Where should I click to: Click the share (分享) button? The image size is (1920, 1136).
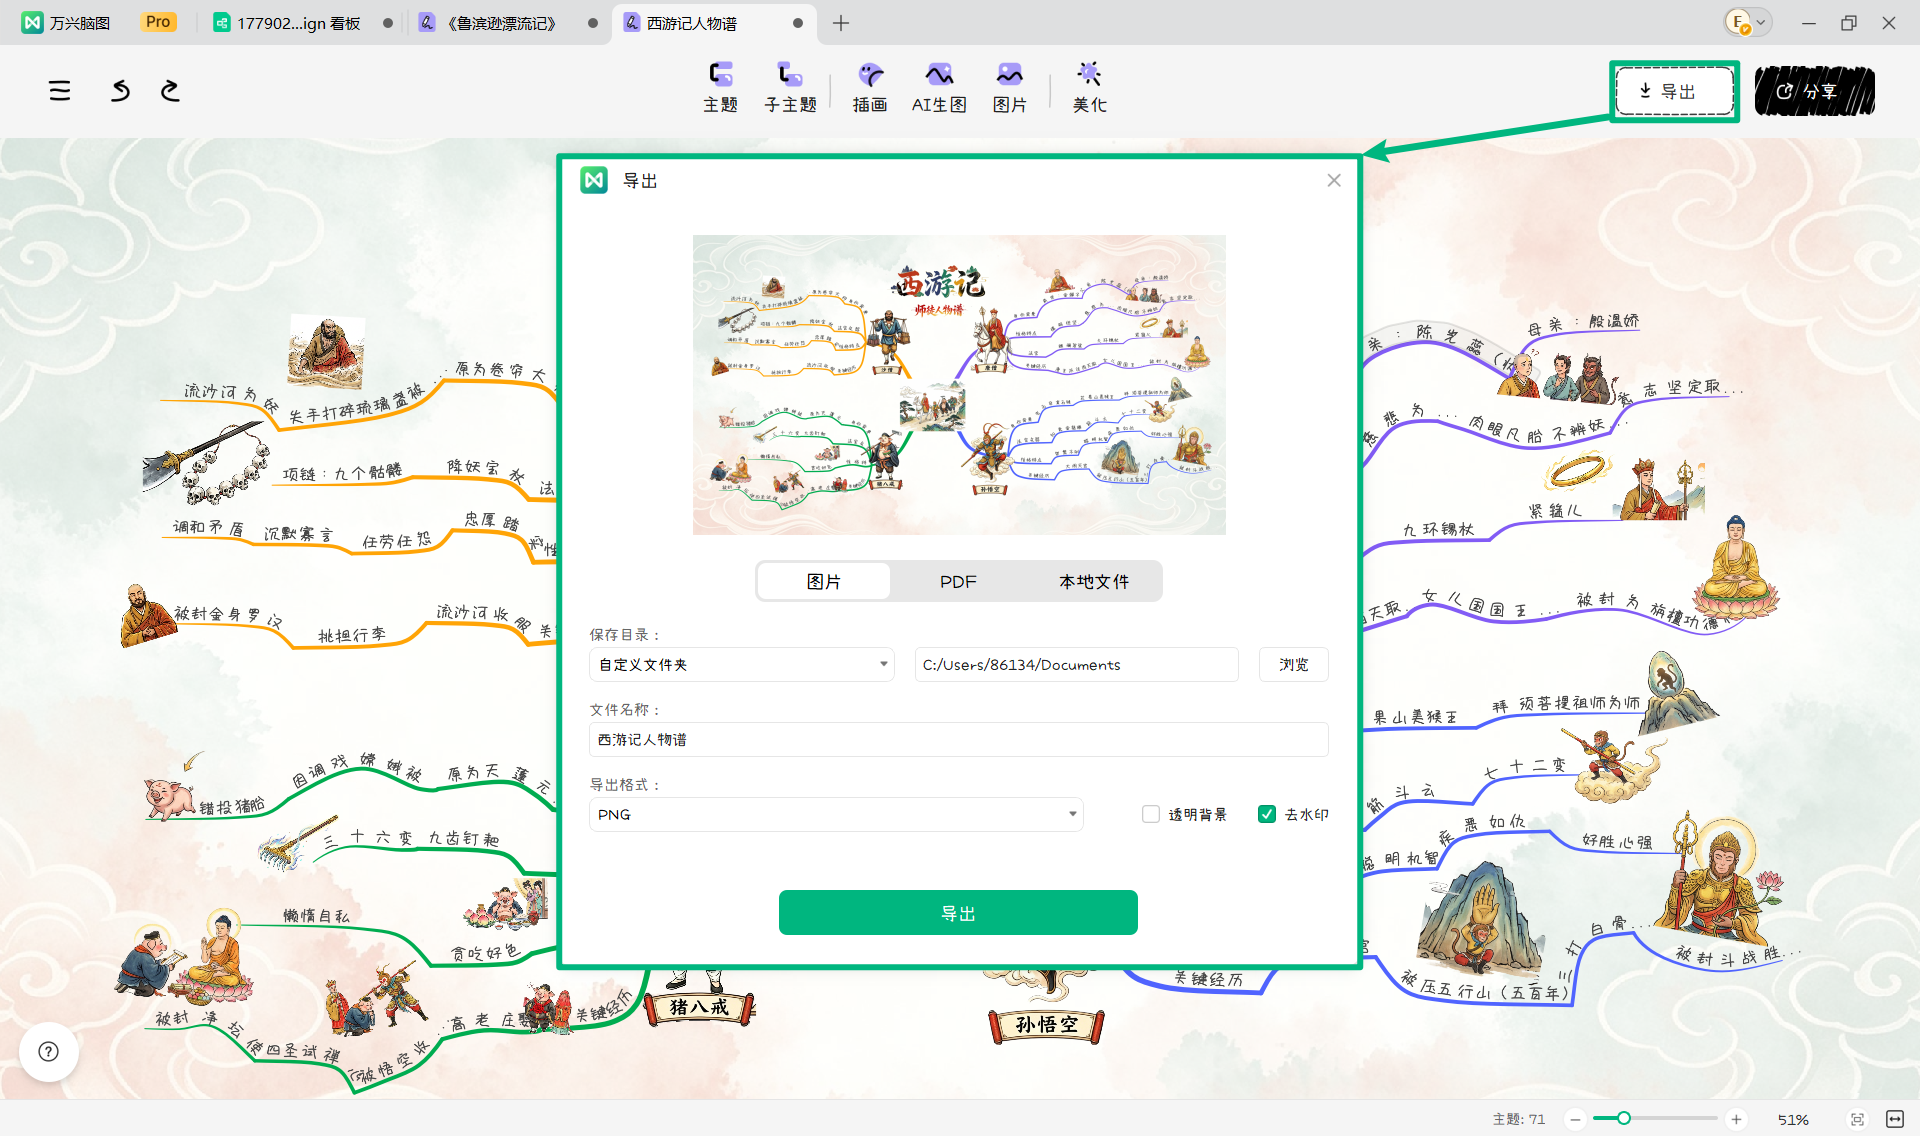pyautogui.click(x=1814, y=91)
